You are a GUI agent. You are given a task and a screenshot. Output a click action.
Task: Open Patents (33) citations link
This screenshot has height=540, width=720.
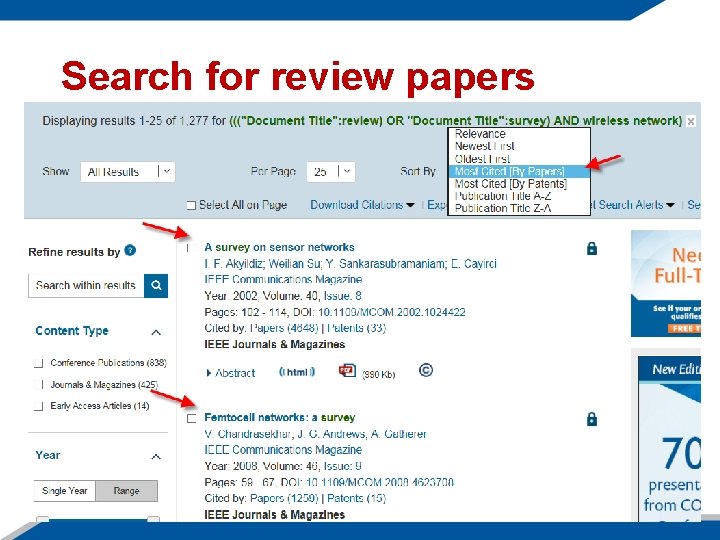coord(356,328)
